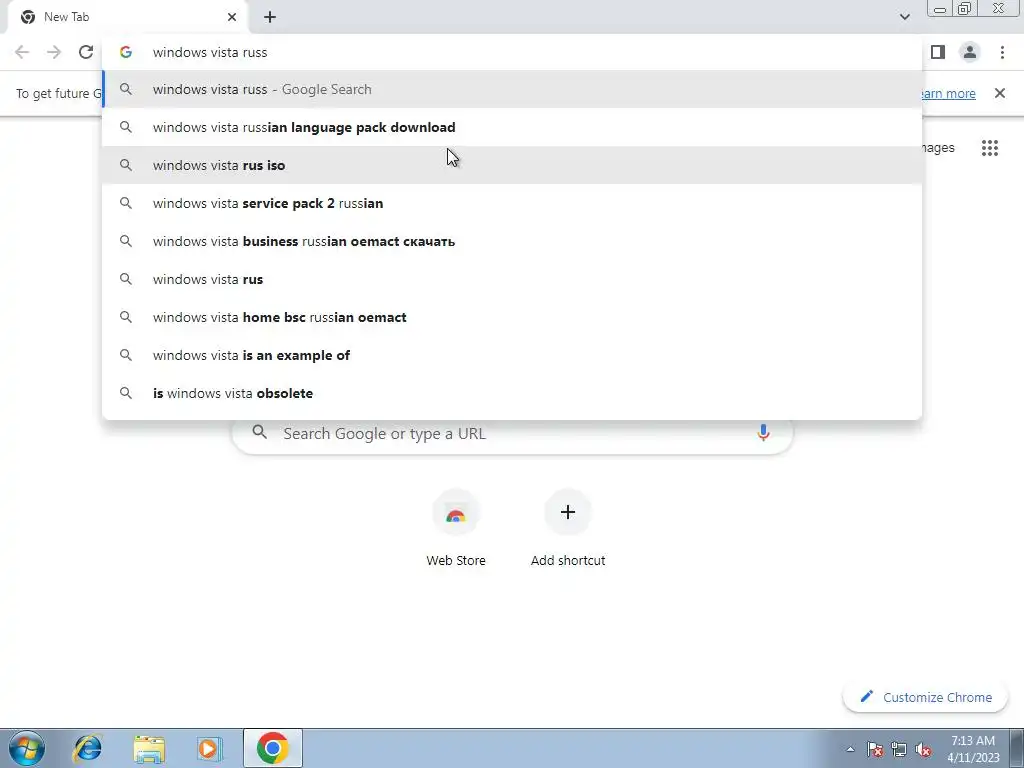
Task: Go forward using the forward arrow
Action: coord(54,52)
